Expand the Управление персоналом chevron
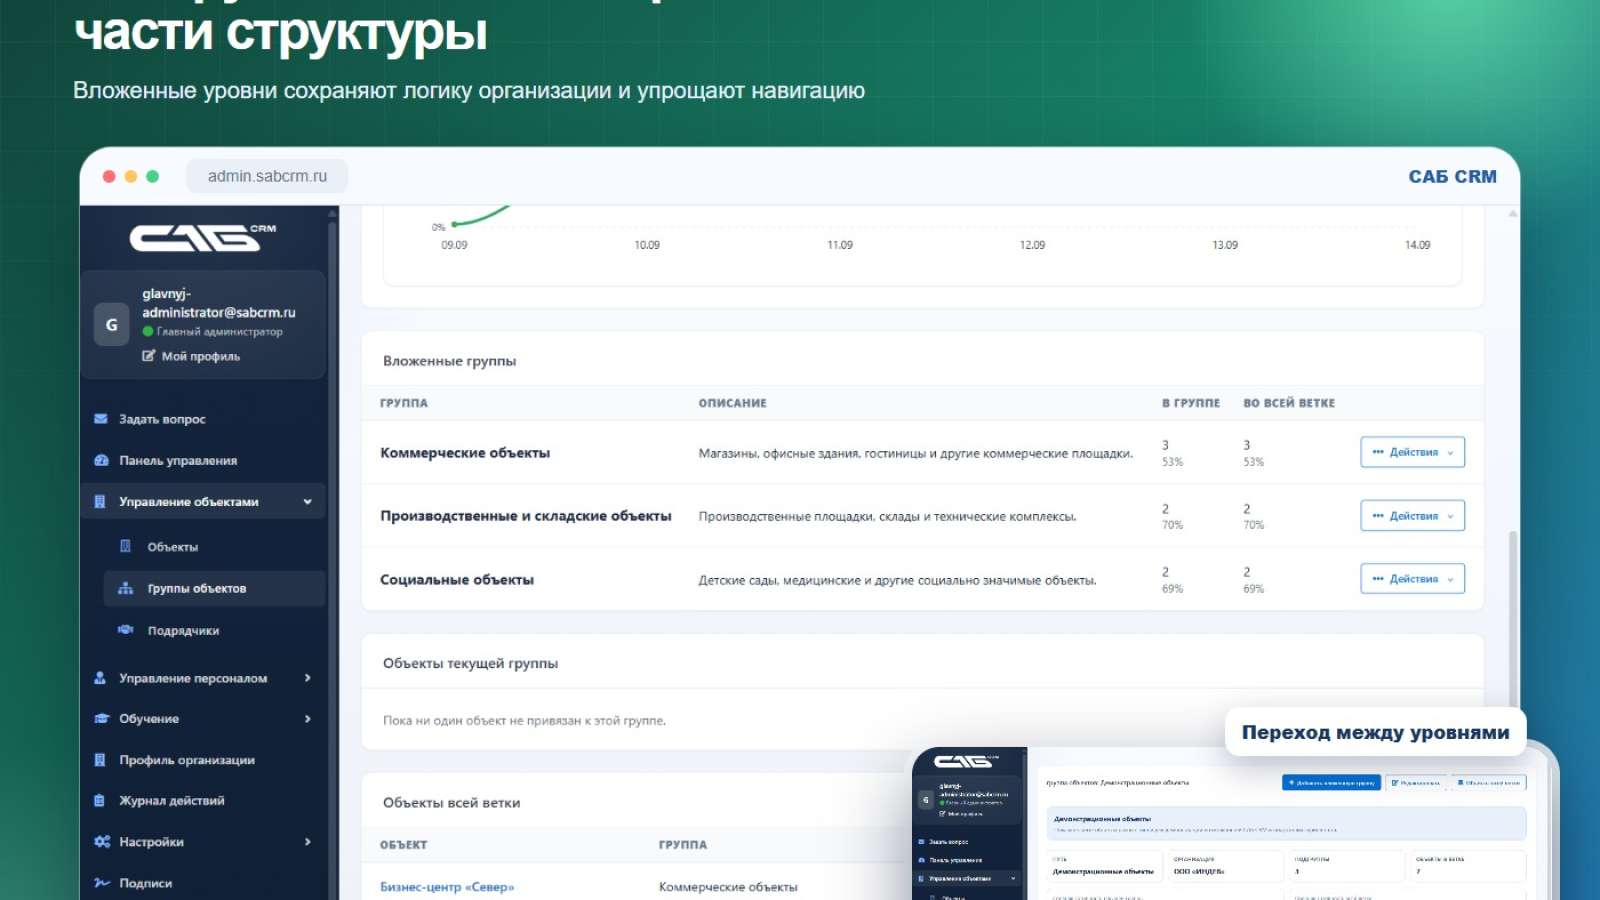Image resolution: width=1600 pixels, height=900 pixels. [307, 678]
